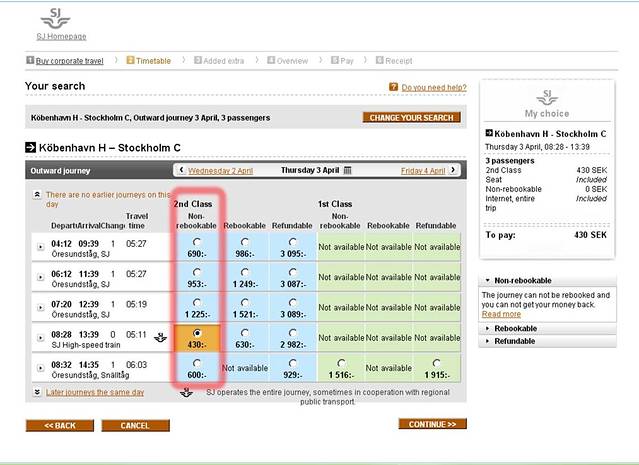Pick the 929 refundable fare on 08:32 departure
The height and width of the screenshot is (465, 639).
click(x=292, y=363)
